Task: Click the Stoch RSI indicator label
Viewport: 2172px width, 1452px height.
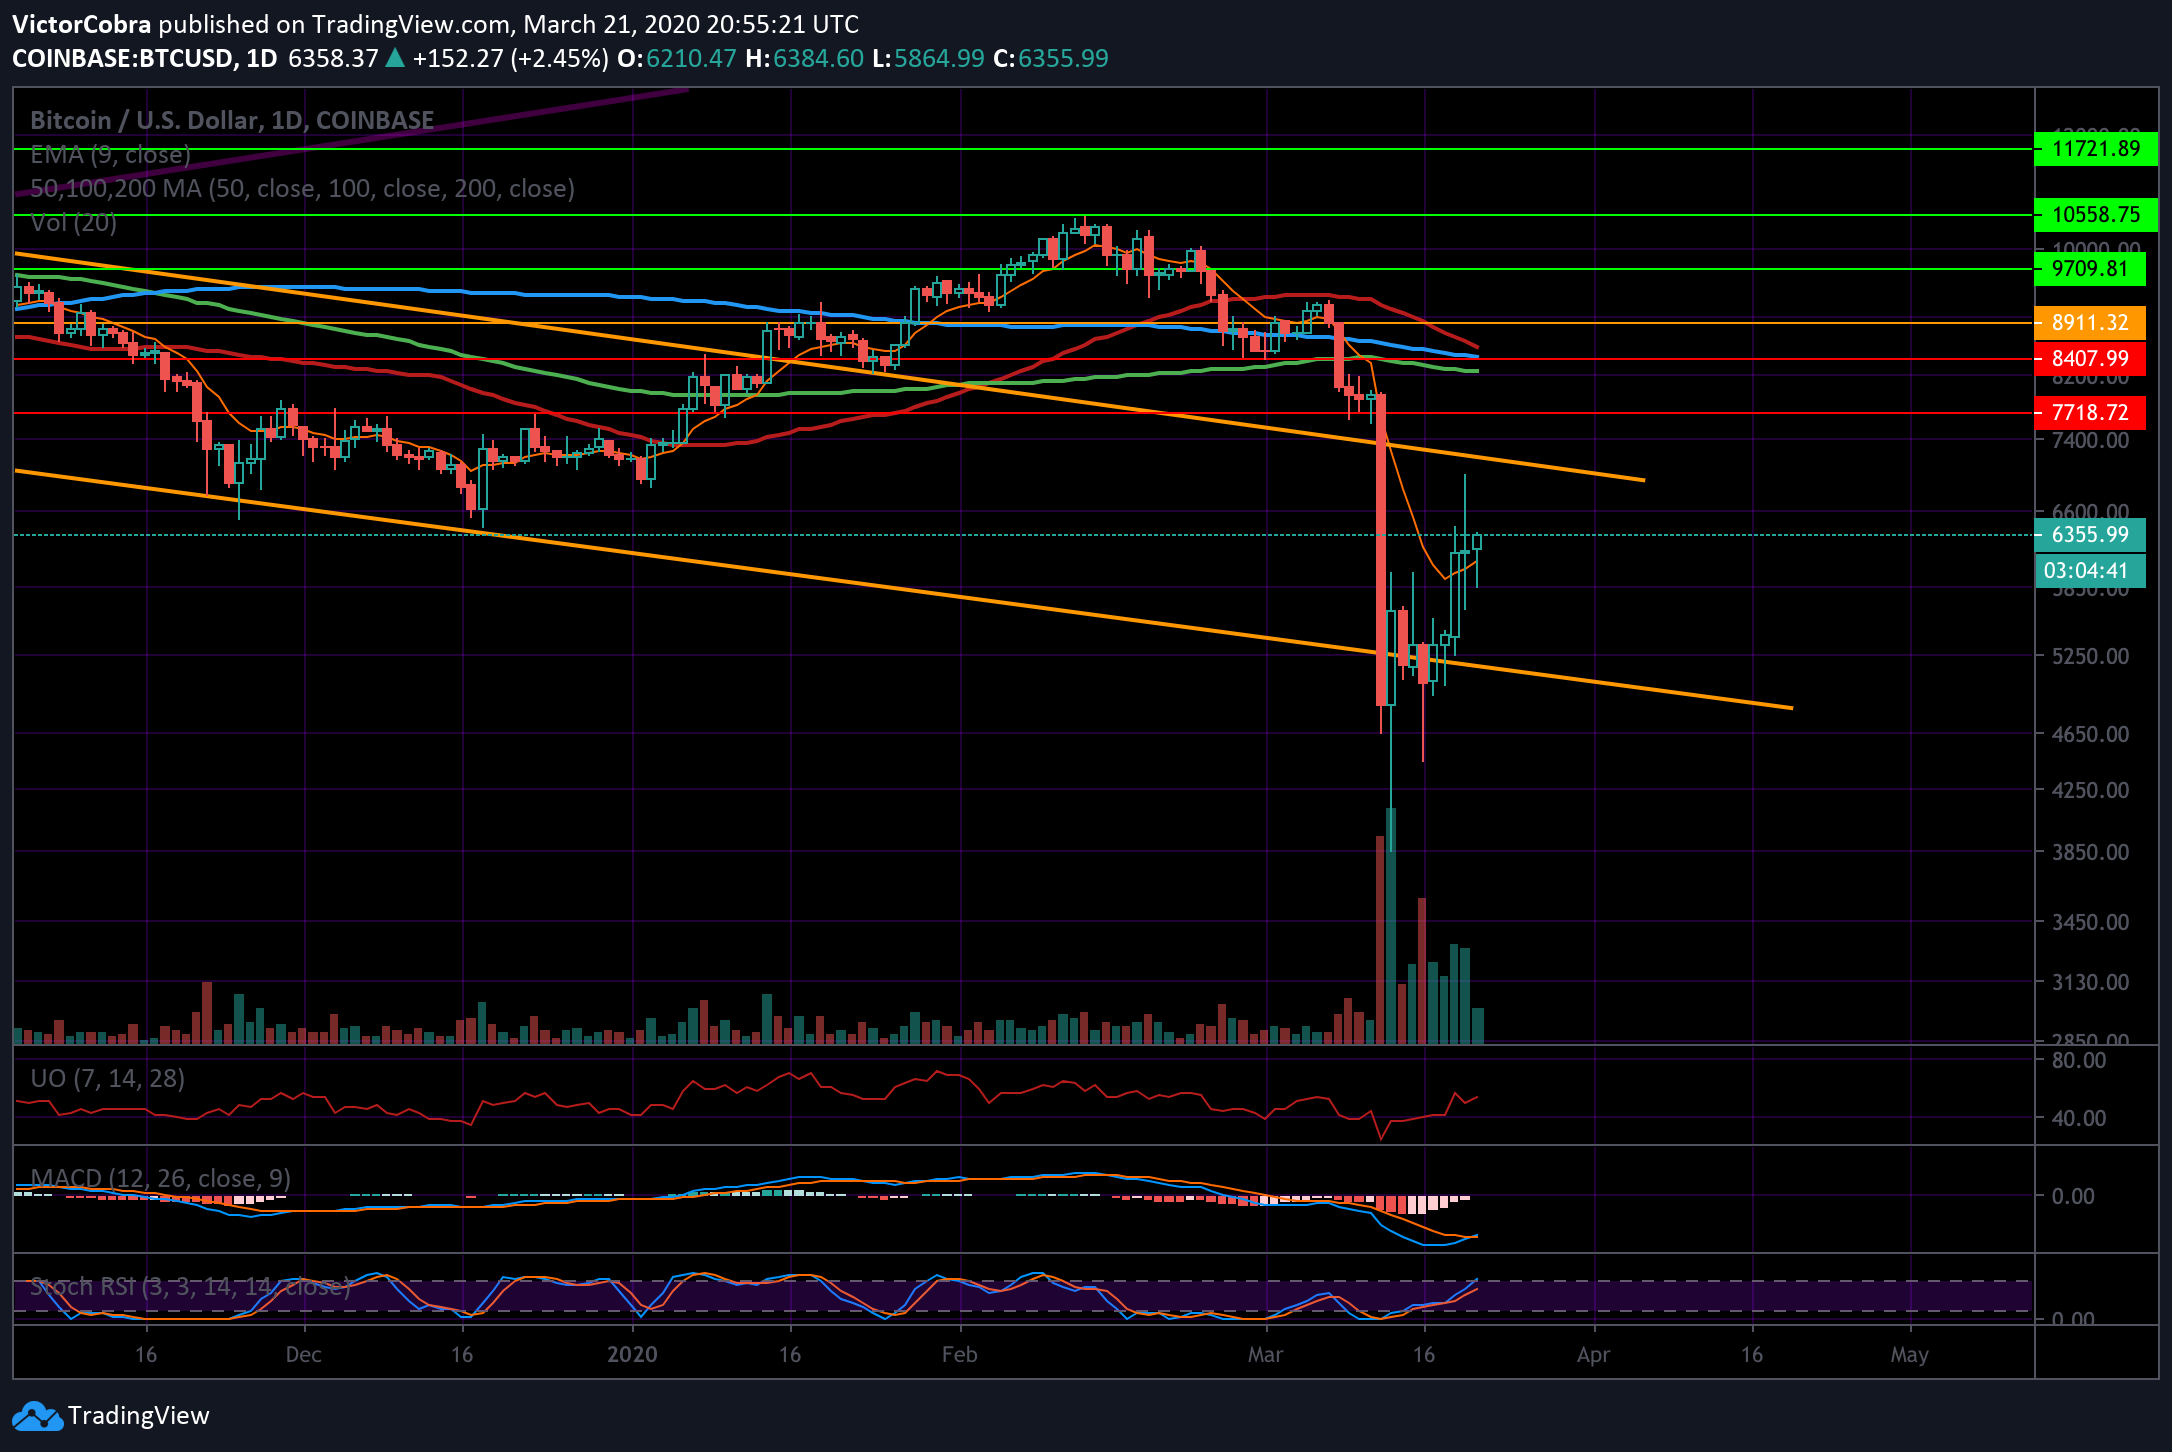Action: (190, 1287)
